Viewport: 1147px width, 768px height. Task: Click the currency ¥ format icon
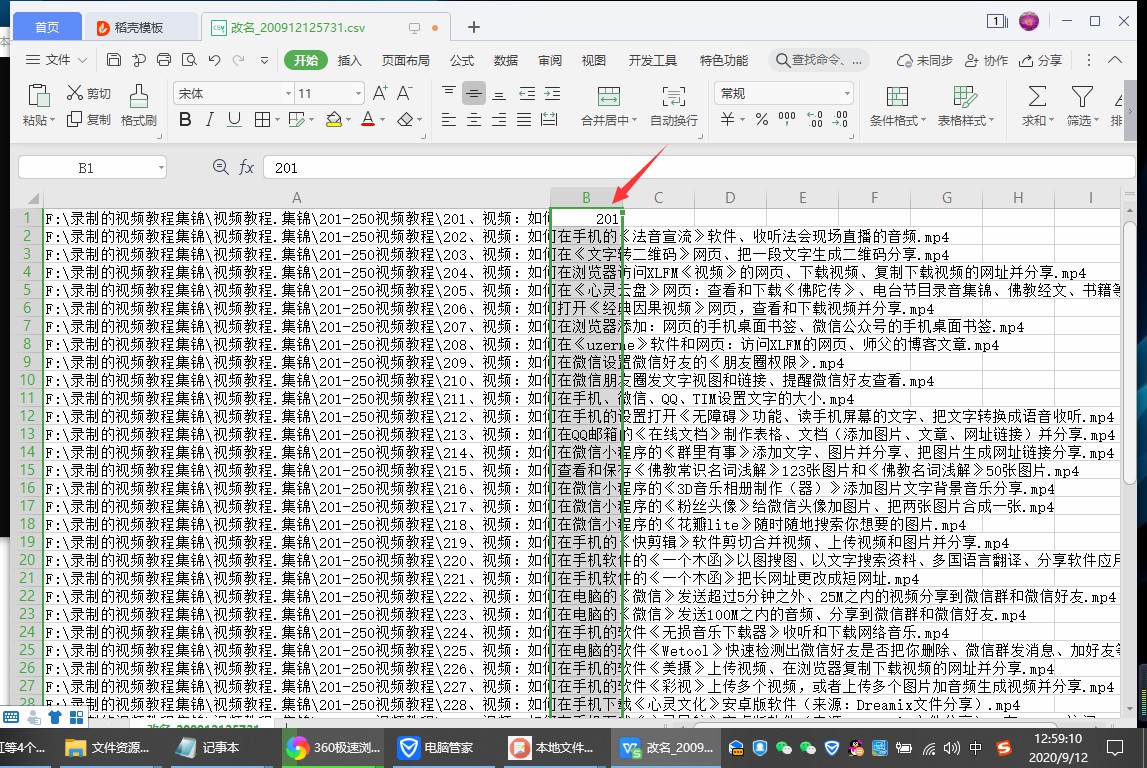(727, 119)
